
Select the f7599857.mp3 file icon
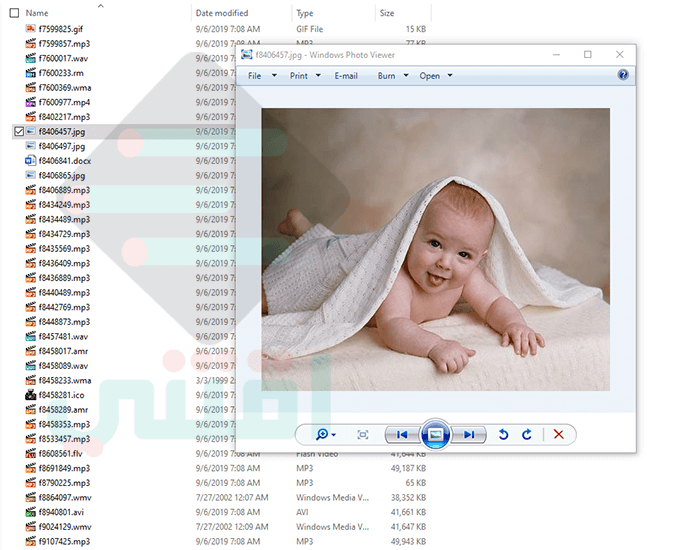tap(30, 44)
